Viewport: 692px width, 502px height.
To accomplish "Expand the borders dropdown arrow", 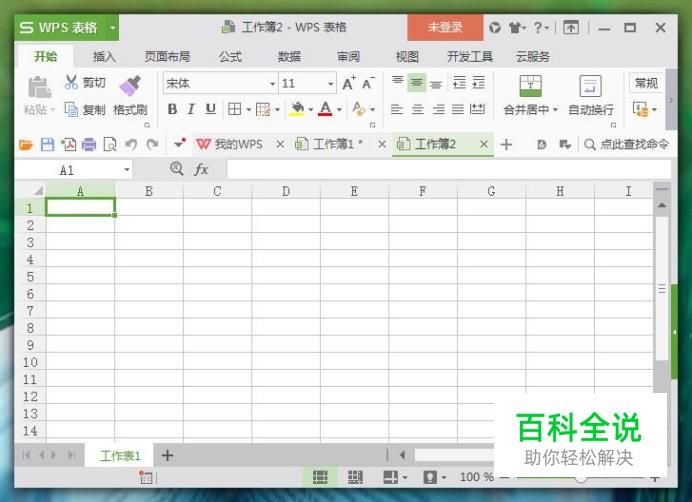I will [x=248, y=109].
